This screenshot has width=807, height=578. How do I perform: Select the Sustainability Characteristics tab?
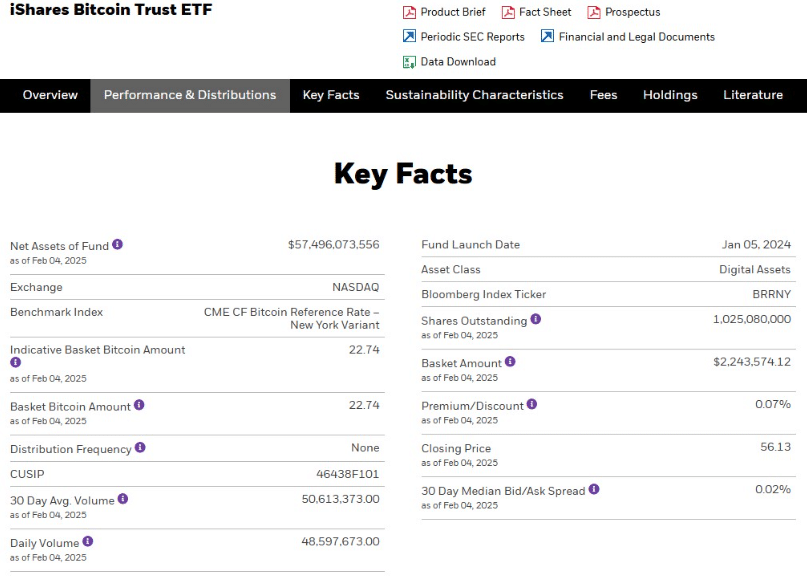(474, 95)
